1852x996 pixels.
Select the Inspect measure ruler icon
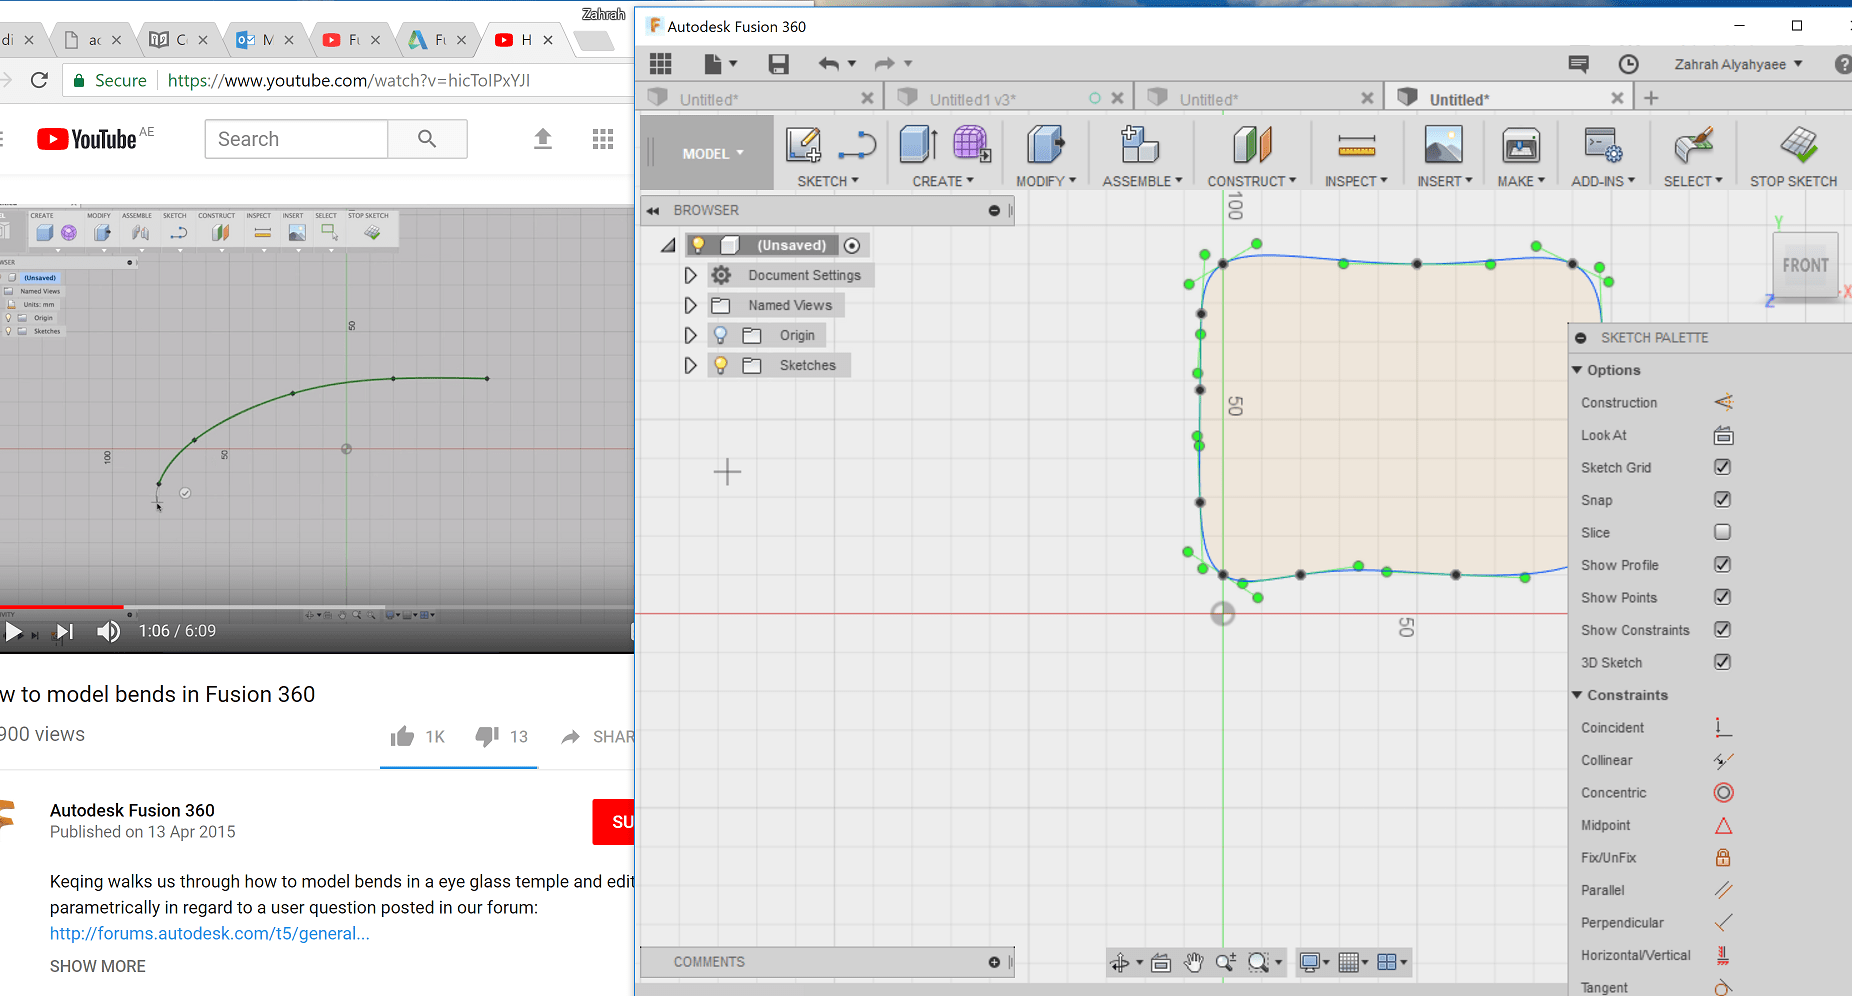[x=1356, y=147]
